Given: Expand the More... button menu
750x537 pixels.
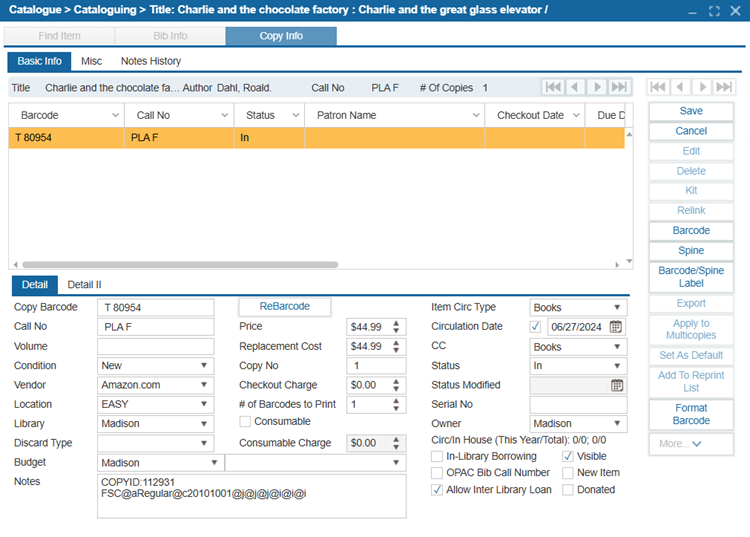Looking at the screenshot, I should pyautogui.click(x=691, y=444).
